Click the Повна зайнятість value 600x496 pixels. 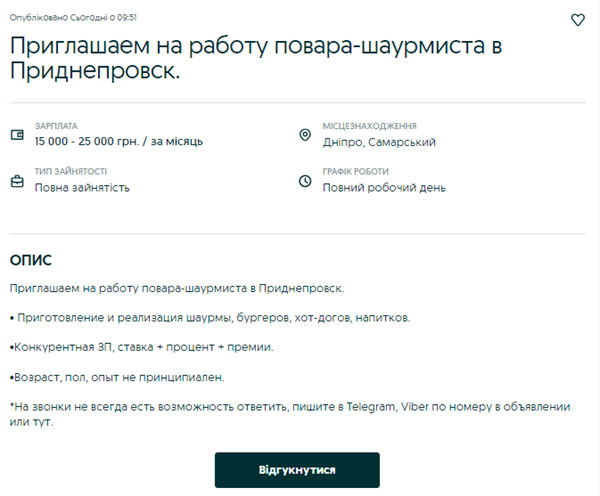tap(82, 187)
